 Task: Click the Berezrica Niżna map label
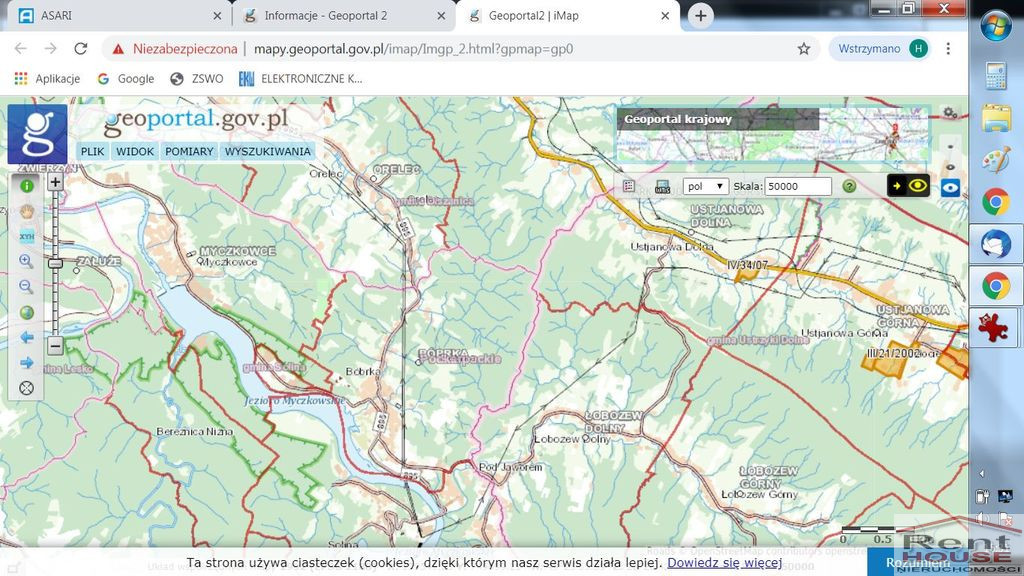coord(195,432)
